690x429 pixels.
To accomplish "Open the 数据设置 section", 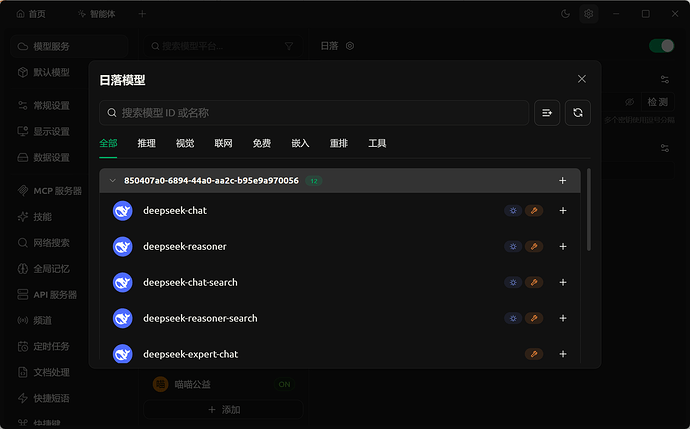I will click(x=44, y=158).
